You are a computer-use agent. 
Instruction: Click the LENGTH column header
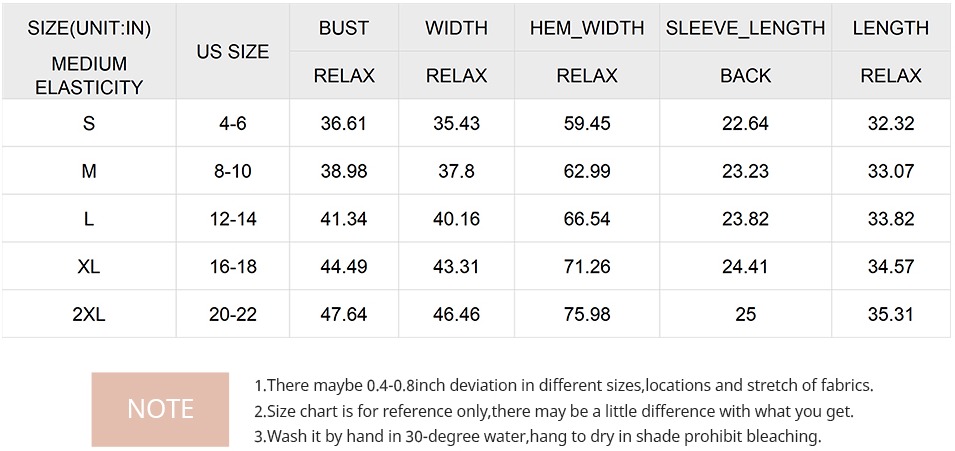(890, 28)
